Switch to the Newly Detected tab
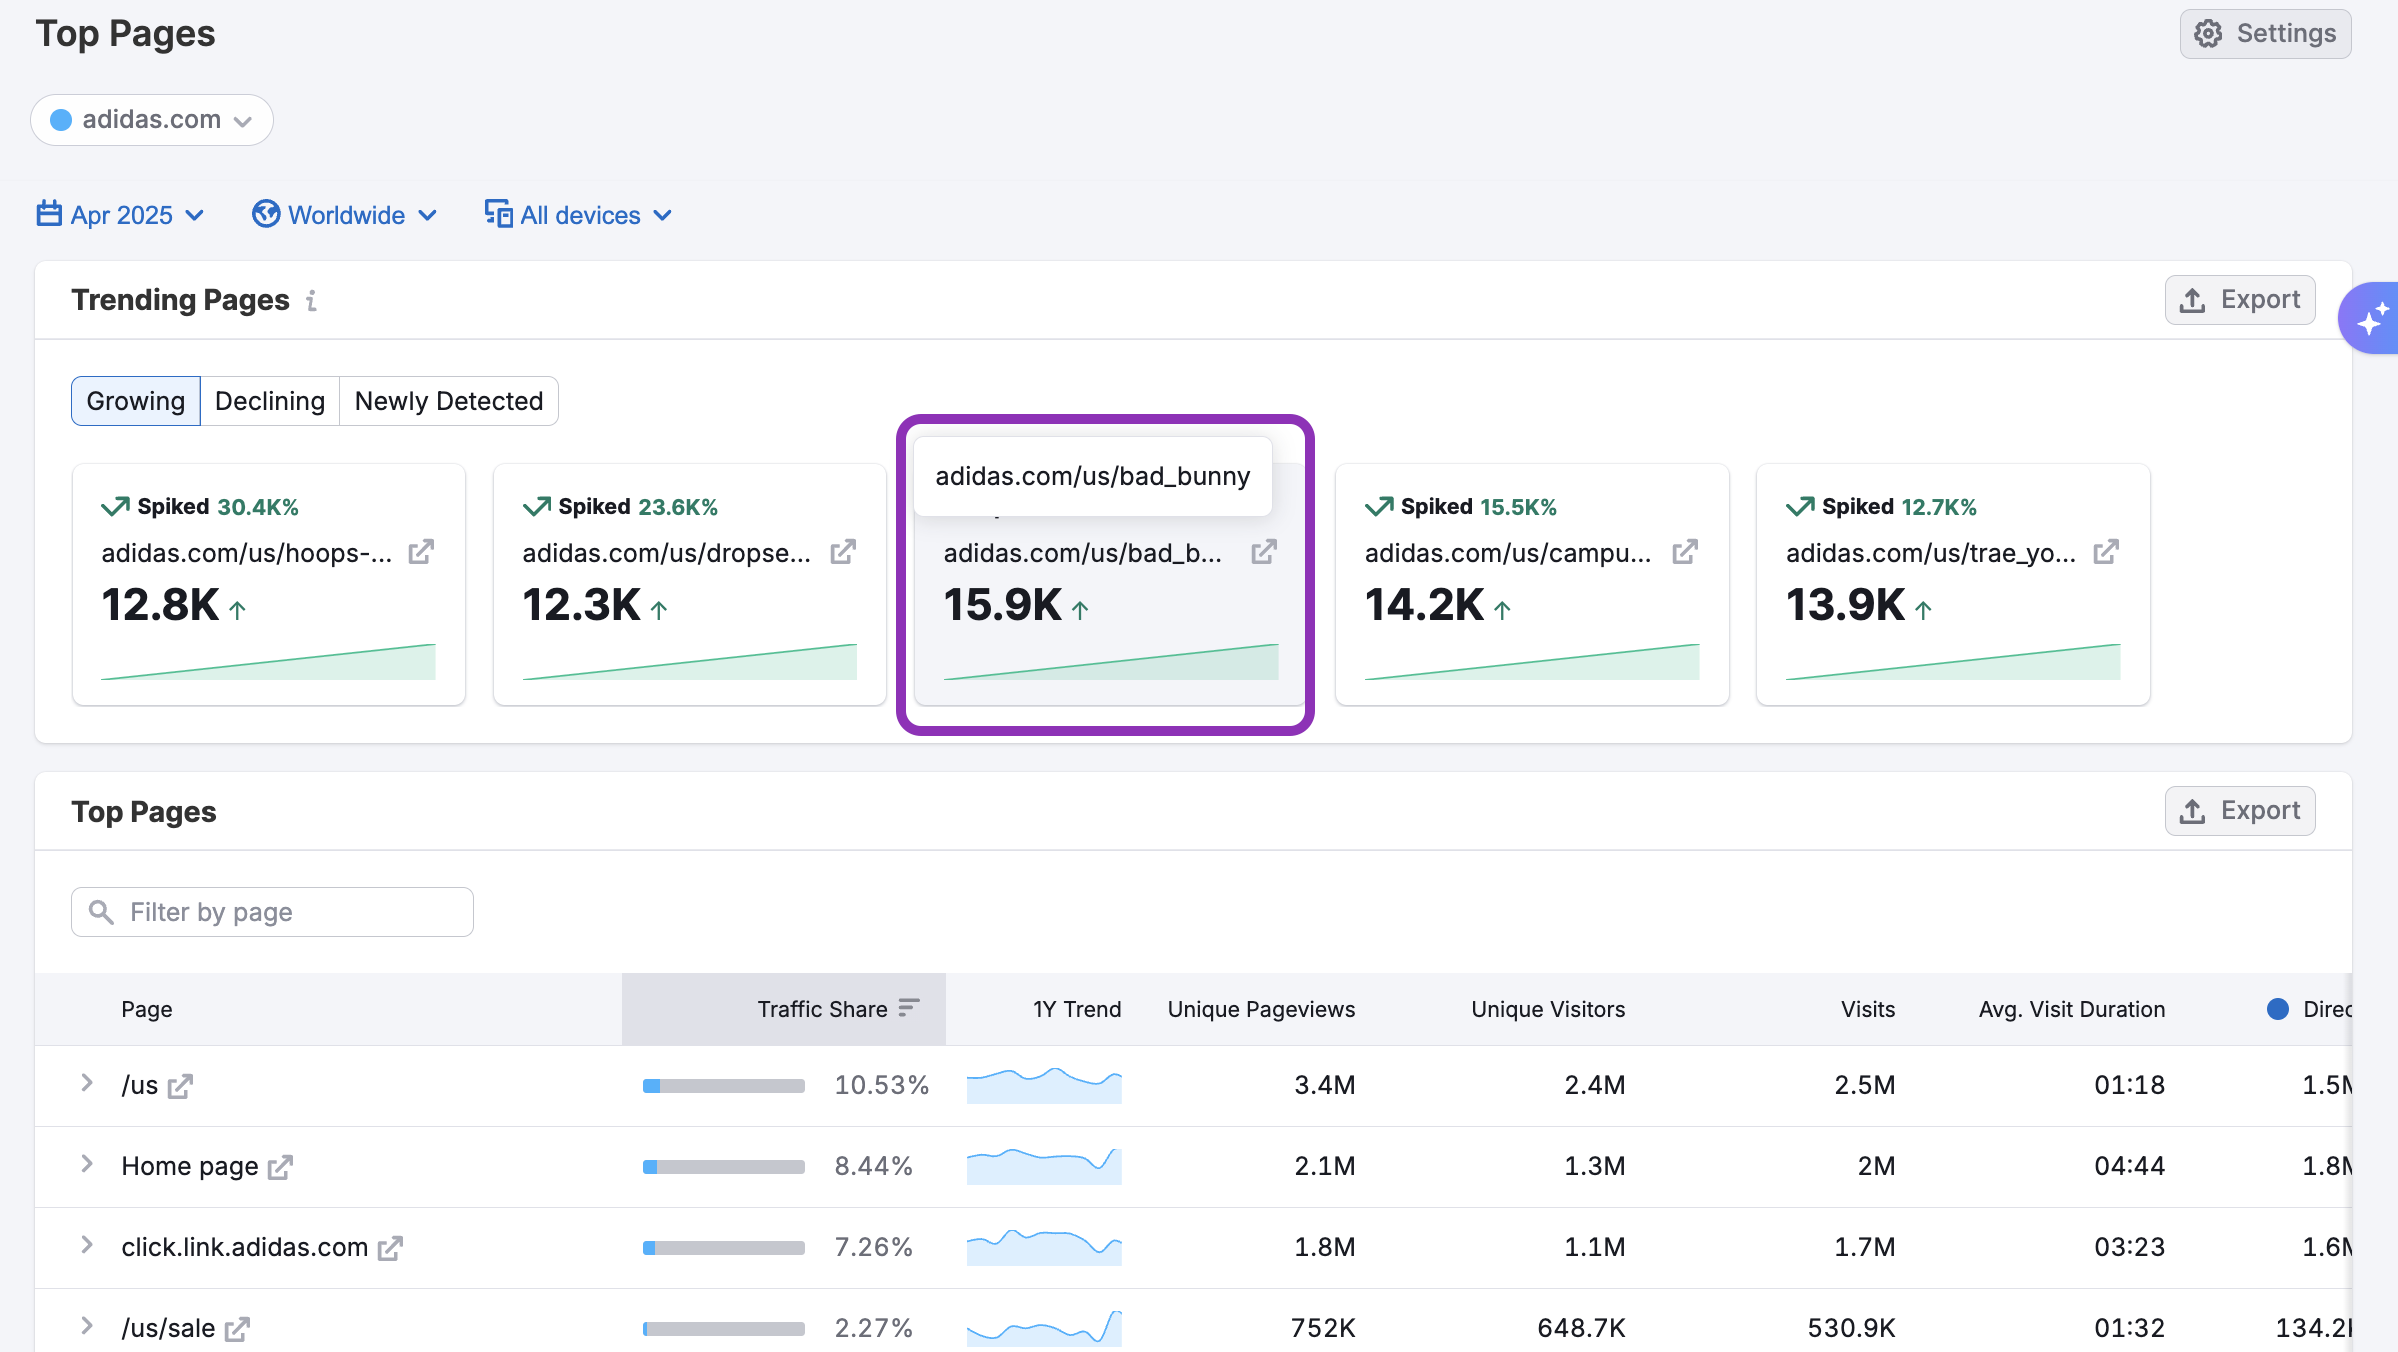The image size is (2398, 1352). click(x=449, y=401)
